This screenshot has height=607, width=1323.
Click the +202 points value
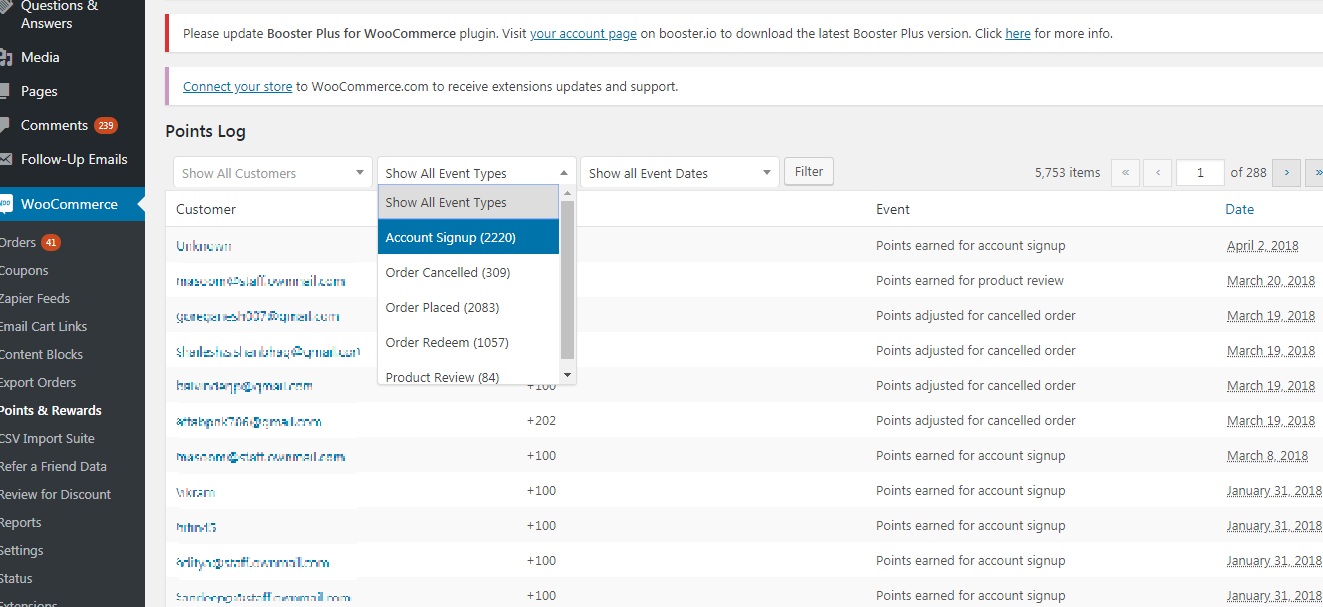[x=541, y=420]
